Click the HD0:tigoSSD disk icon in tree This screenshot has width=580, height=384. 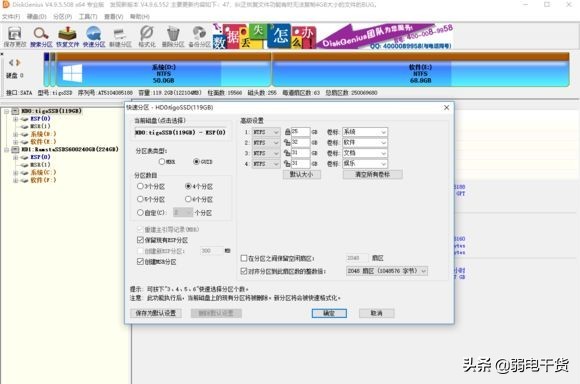[x=15, y=111]
